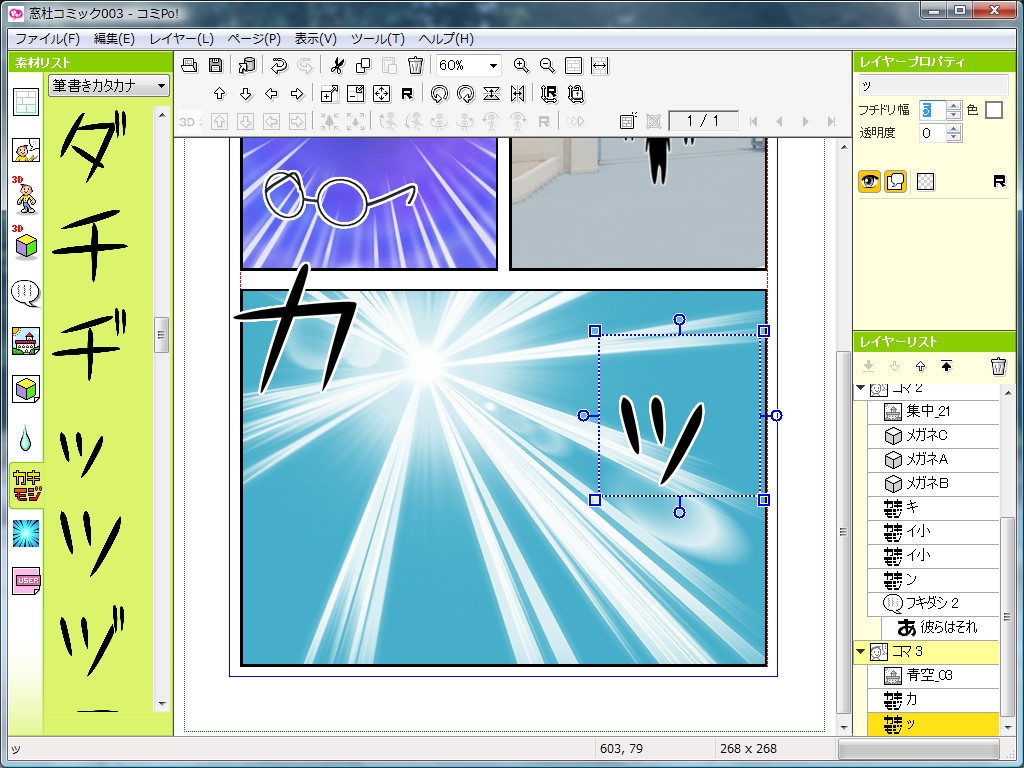Collapse the コマ 3 layer group
The width and height of the screenshot is (1024, 768).
pyautogui.click(x=861, y=651)
